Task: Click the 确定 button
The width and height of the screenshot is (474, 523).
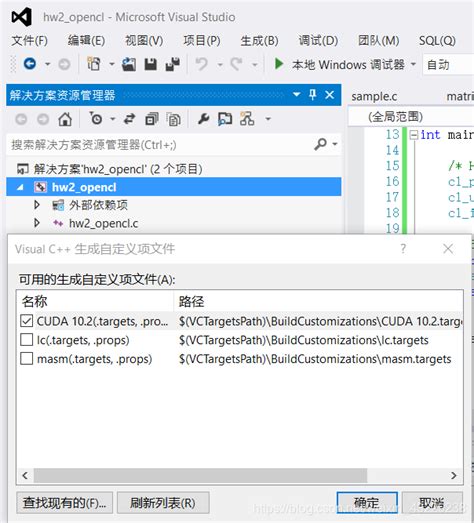Action: 367,502
